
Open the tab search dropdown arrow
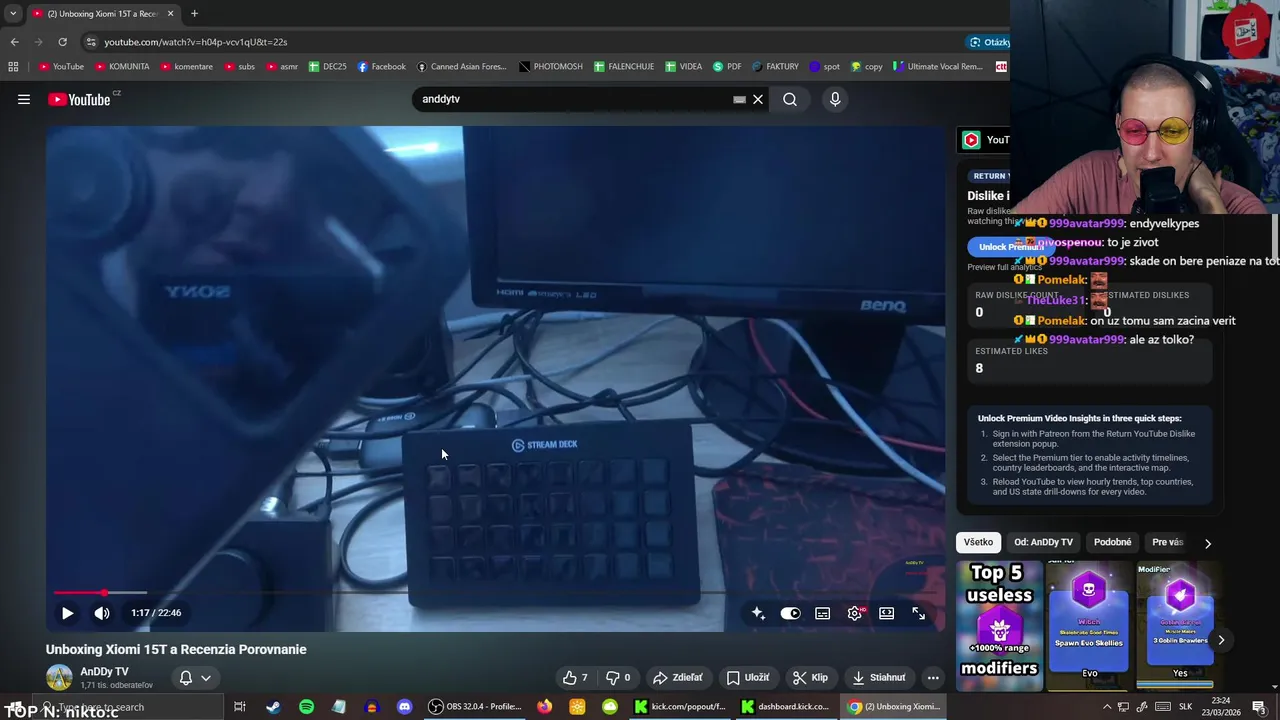[x=13, y=14]
